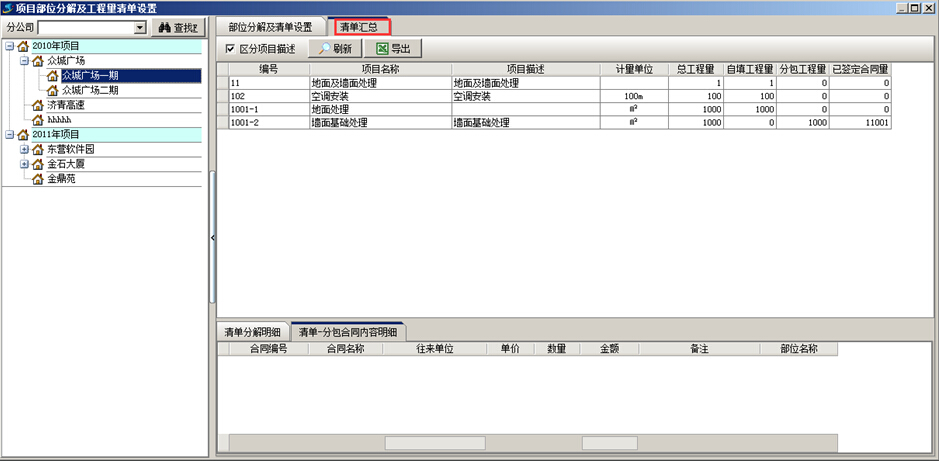Click the app icon in the title bar

pos(8,8)
